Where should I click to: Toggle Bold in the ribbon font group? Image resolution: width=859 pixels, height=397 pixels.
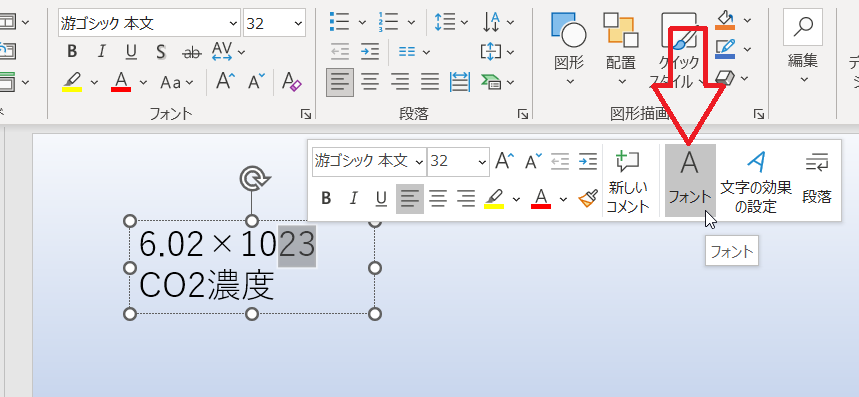72,52
